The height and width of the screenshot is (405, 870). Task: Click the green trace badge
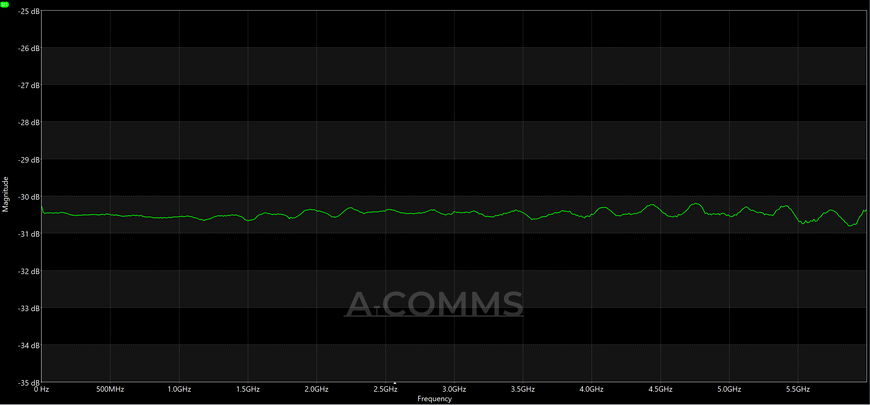point(5,4)
